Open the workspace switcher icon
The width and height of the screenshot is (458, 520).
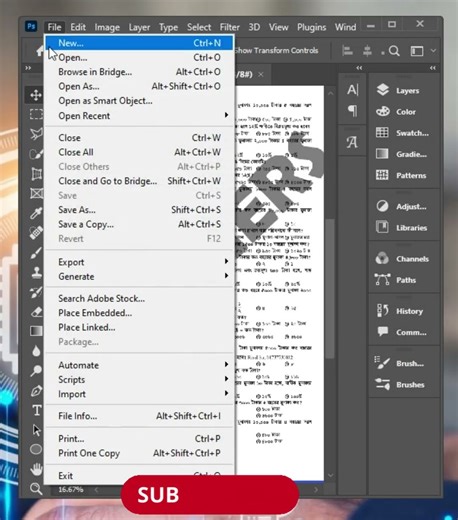pyautogui.click(x=417, y=51)
